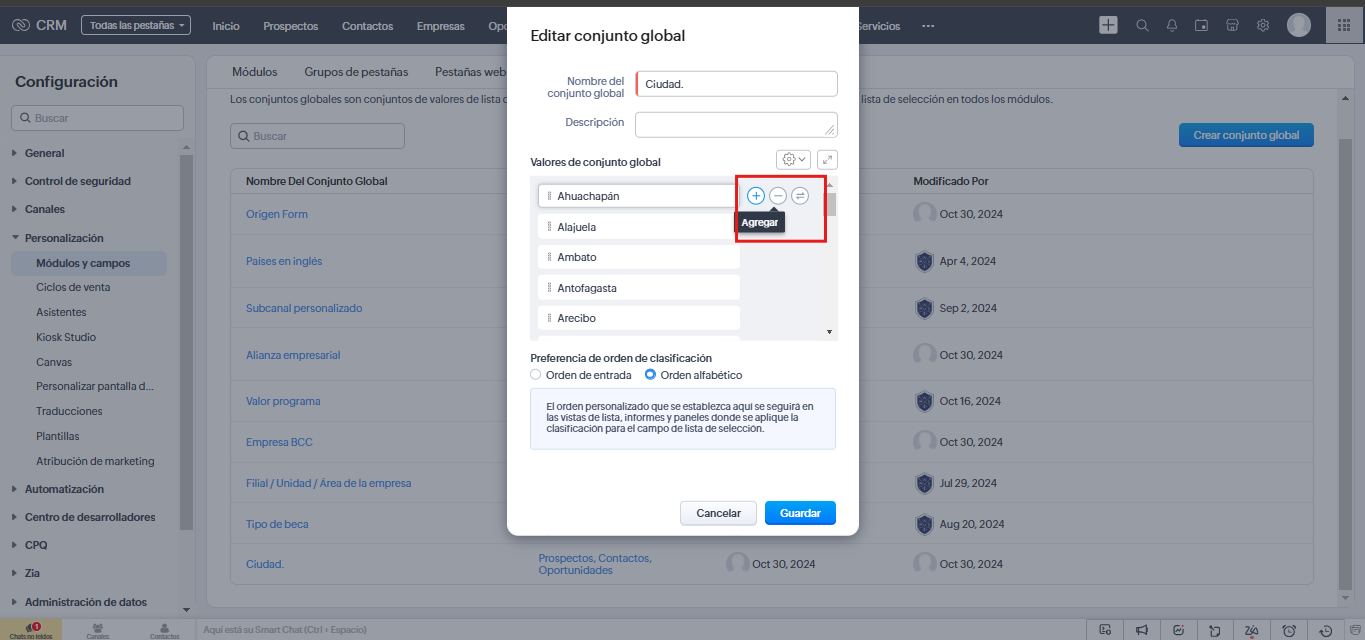Open the apps grid launcher icon

click(1345, 26)
